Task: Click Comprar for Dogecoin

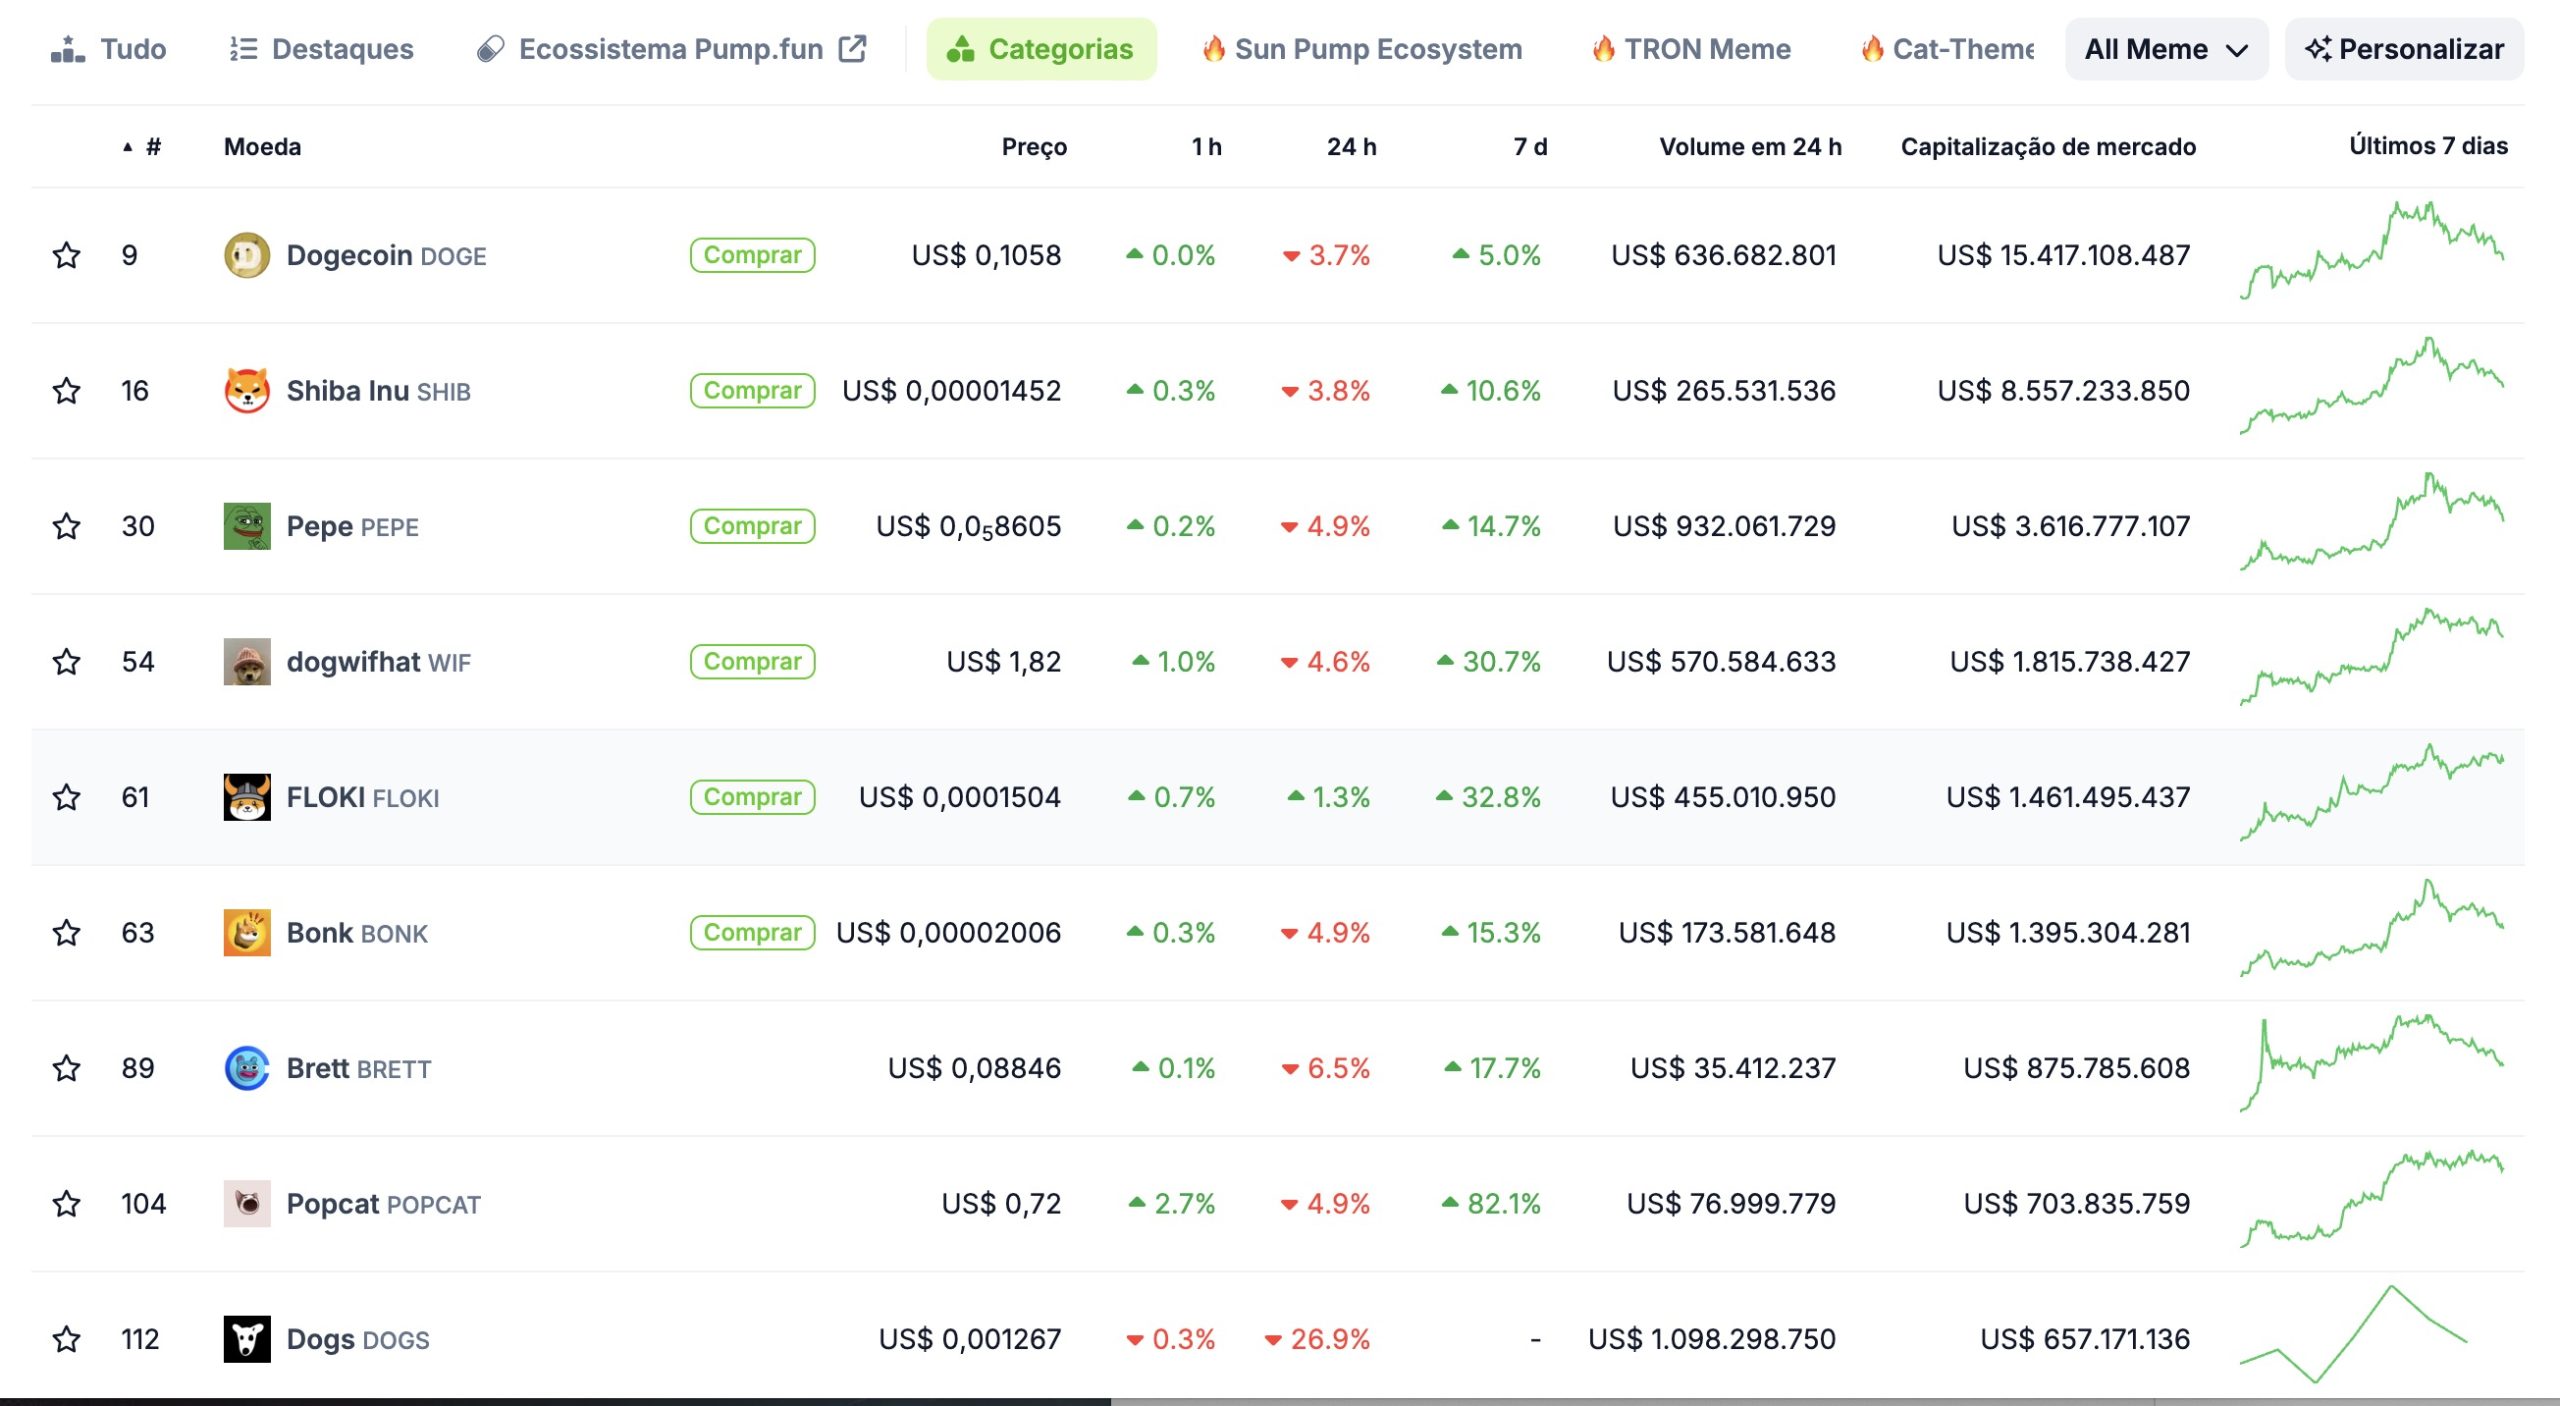Action: pyautogui.click(x=753, y=255)
